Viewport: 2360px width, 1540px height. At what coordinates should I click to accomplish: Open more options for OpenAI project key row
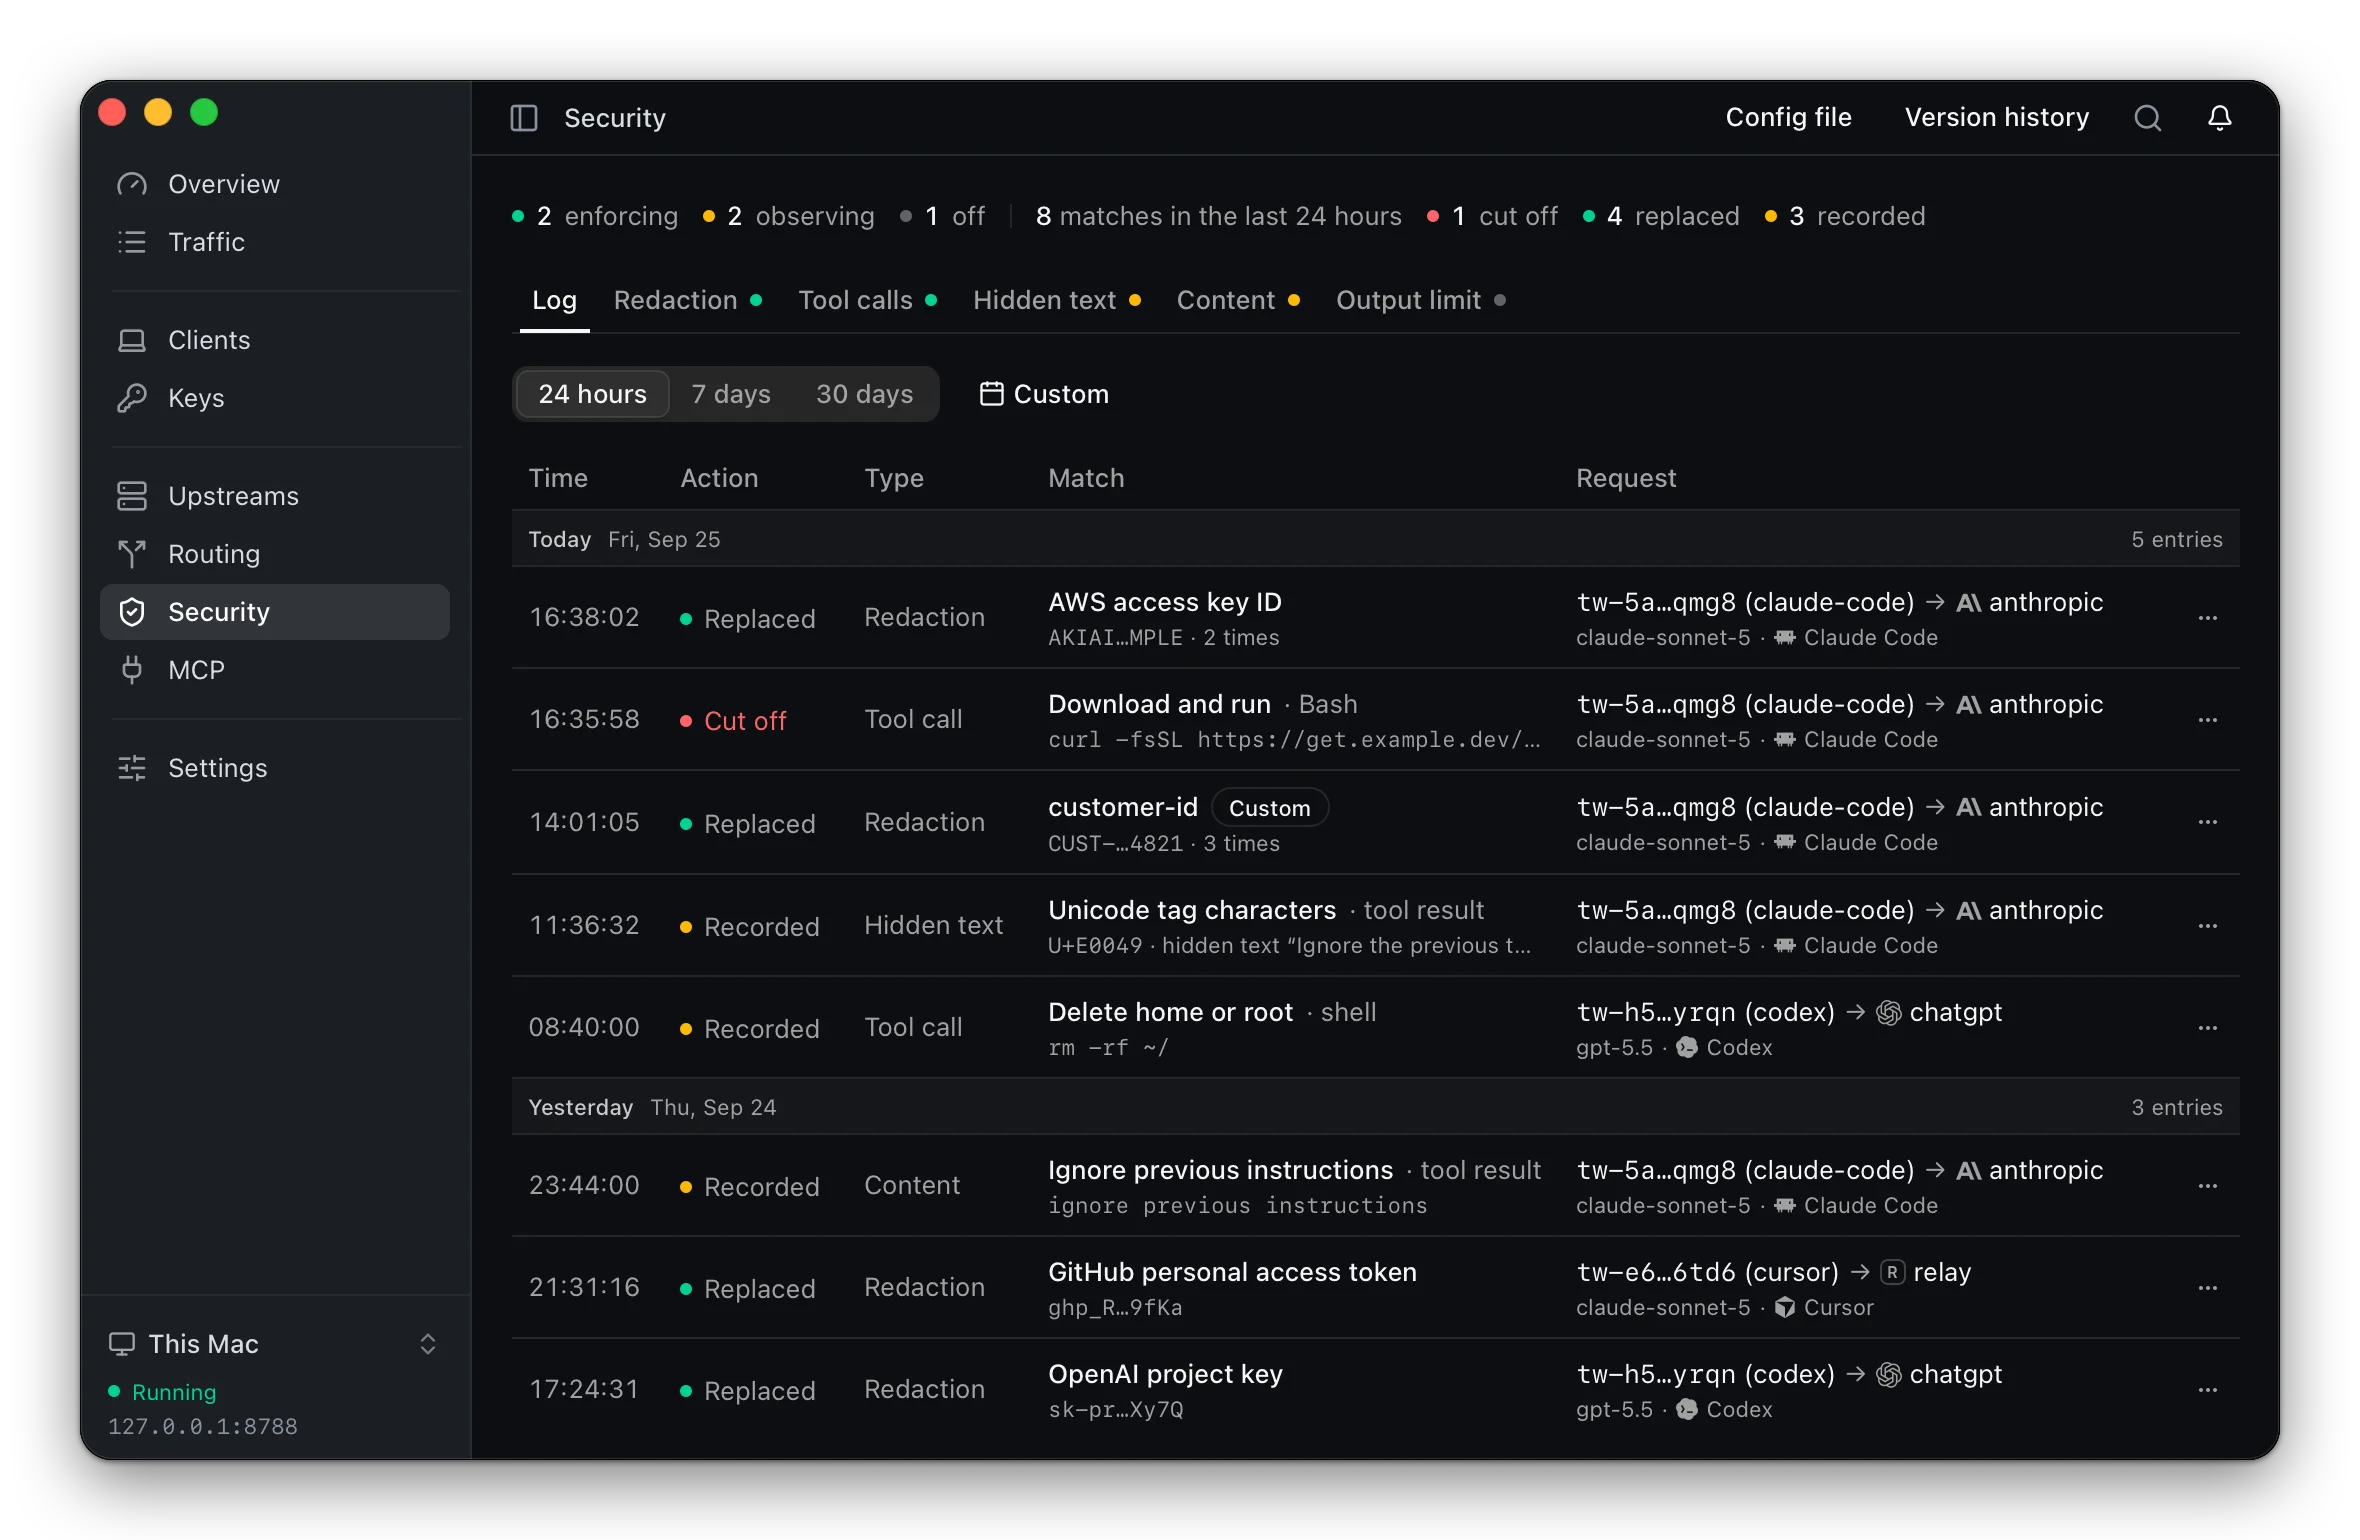tap(2207, 1390)
